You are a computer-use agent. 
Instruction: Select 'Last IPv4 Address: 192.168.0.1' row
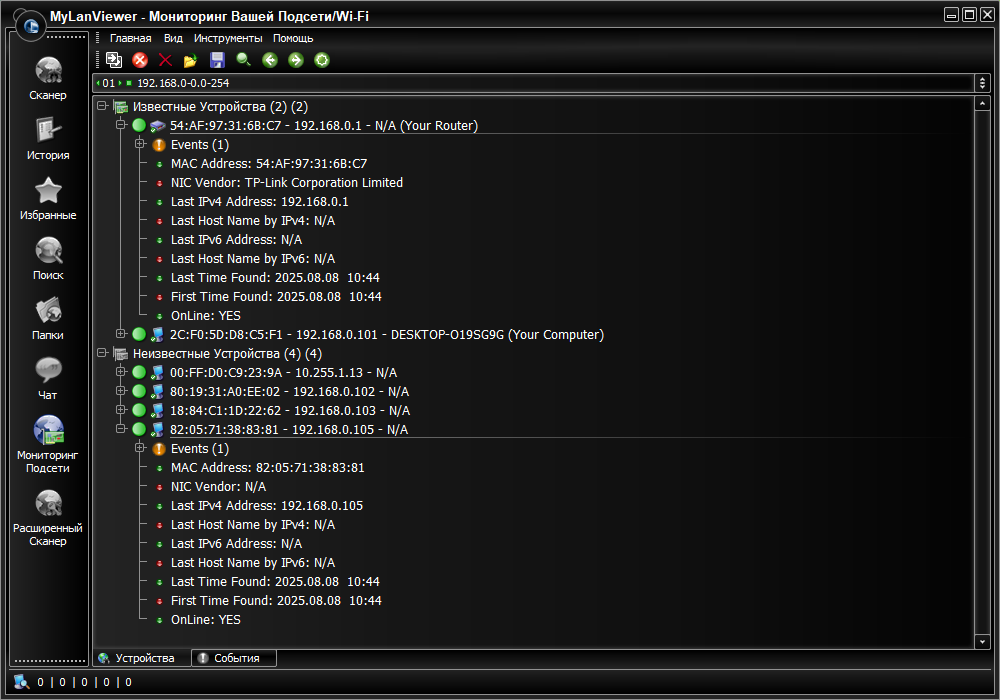(x=259, y=201)
